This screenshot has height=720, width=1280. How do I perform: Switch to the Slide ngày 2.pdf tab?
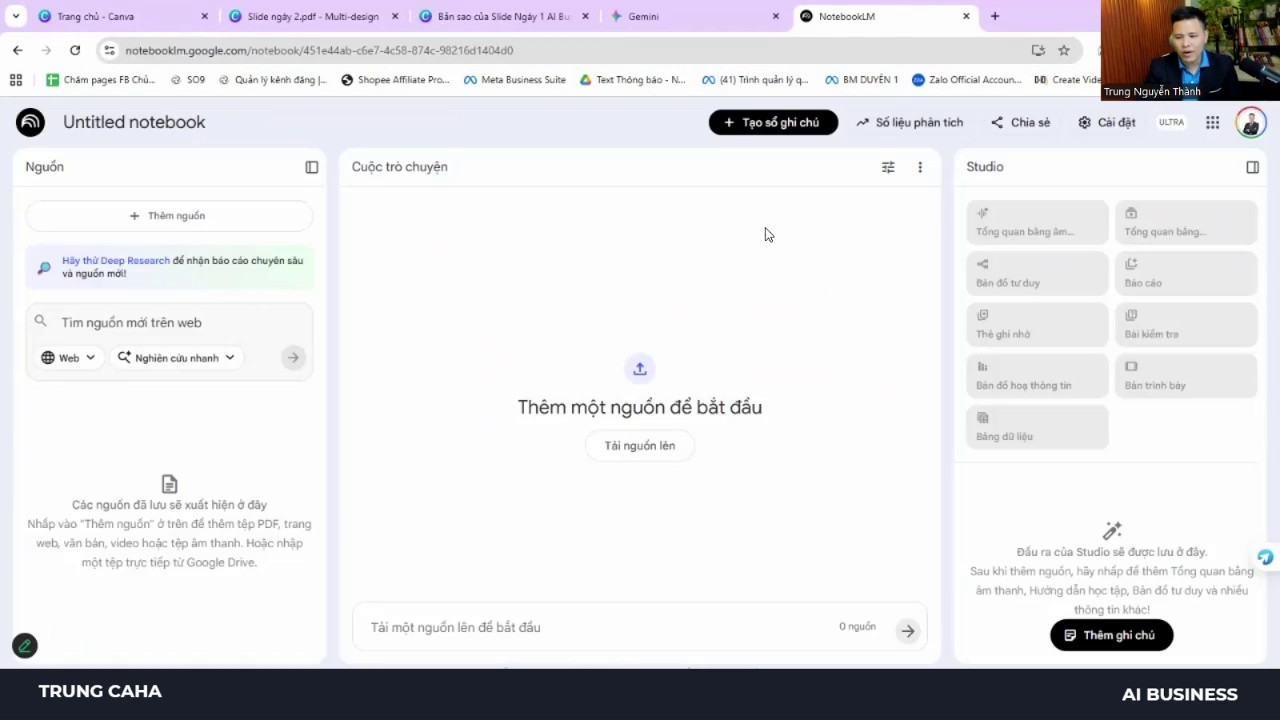coord(313,16)
